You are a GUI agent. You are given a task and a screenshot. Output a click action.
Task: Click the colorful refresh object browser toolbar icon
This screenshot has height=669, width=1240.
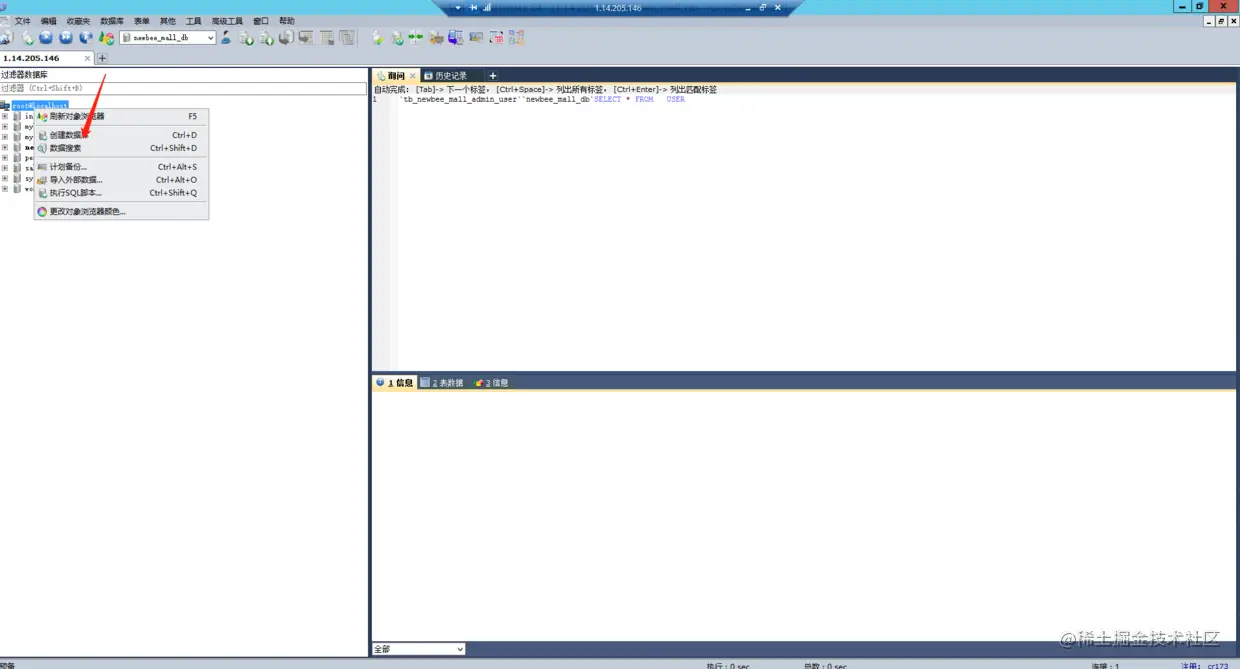(x=106, y=38)
